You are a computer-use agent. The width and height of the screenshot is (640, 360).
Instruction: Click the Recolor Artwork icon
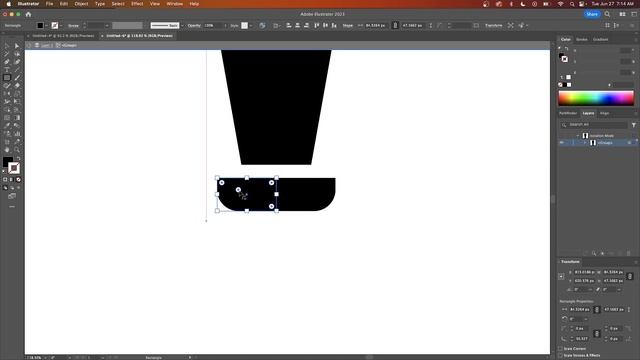pyautogui.click(x=262, y=25)
